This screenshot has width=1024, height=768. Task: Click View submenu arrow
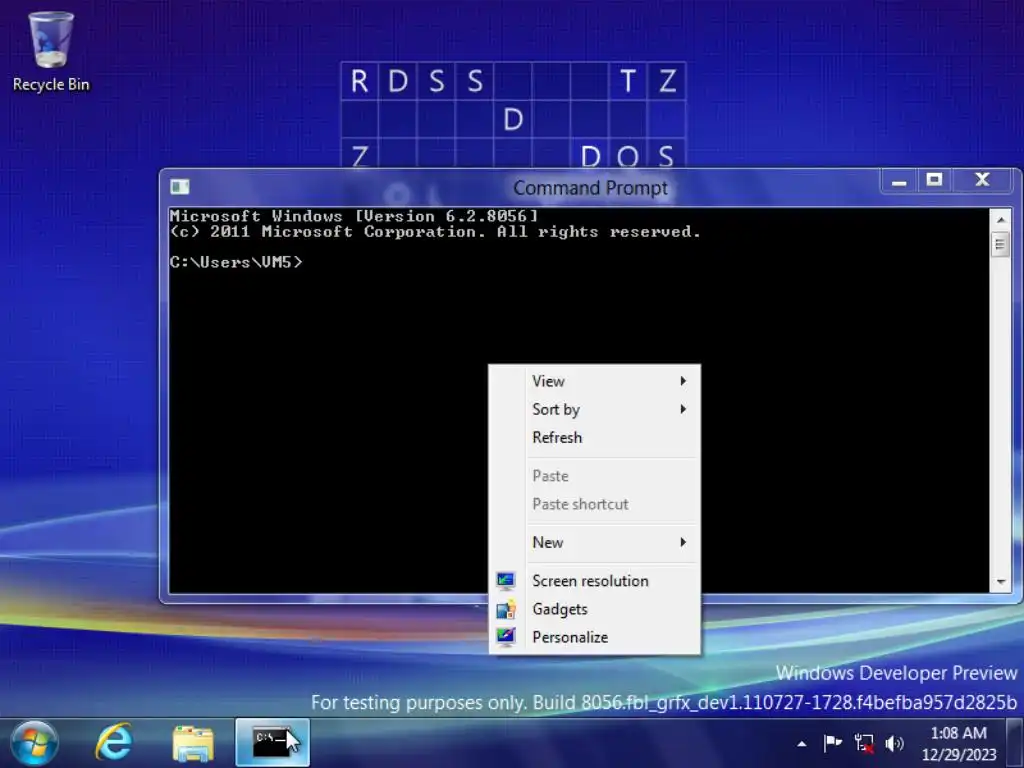coord(683,381)
